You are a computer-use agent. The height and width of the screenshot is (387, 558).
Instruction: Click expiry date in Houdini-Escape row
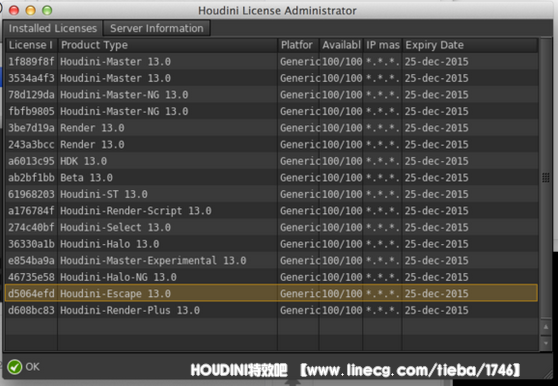[437, 294]
